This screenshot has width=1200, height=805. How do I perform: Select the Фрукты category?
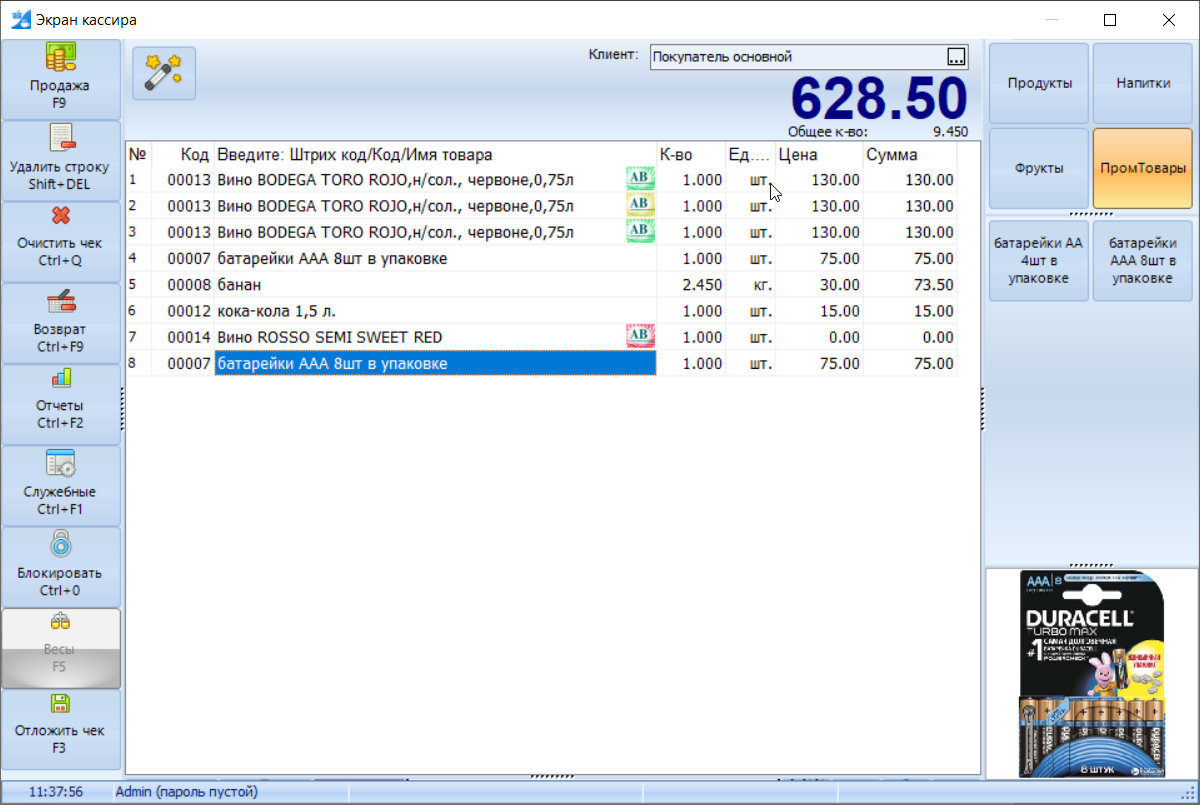[x=1039, y=168]
